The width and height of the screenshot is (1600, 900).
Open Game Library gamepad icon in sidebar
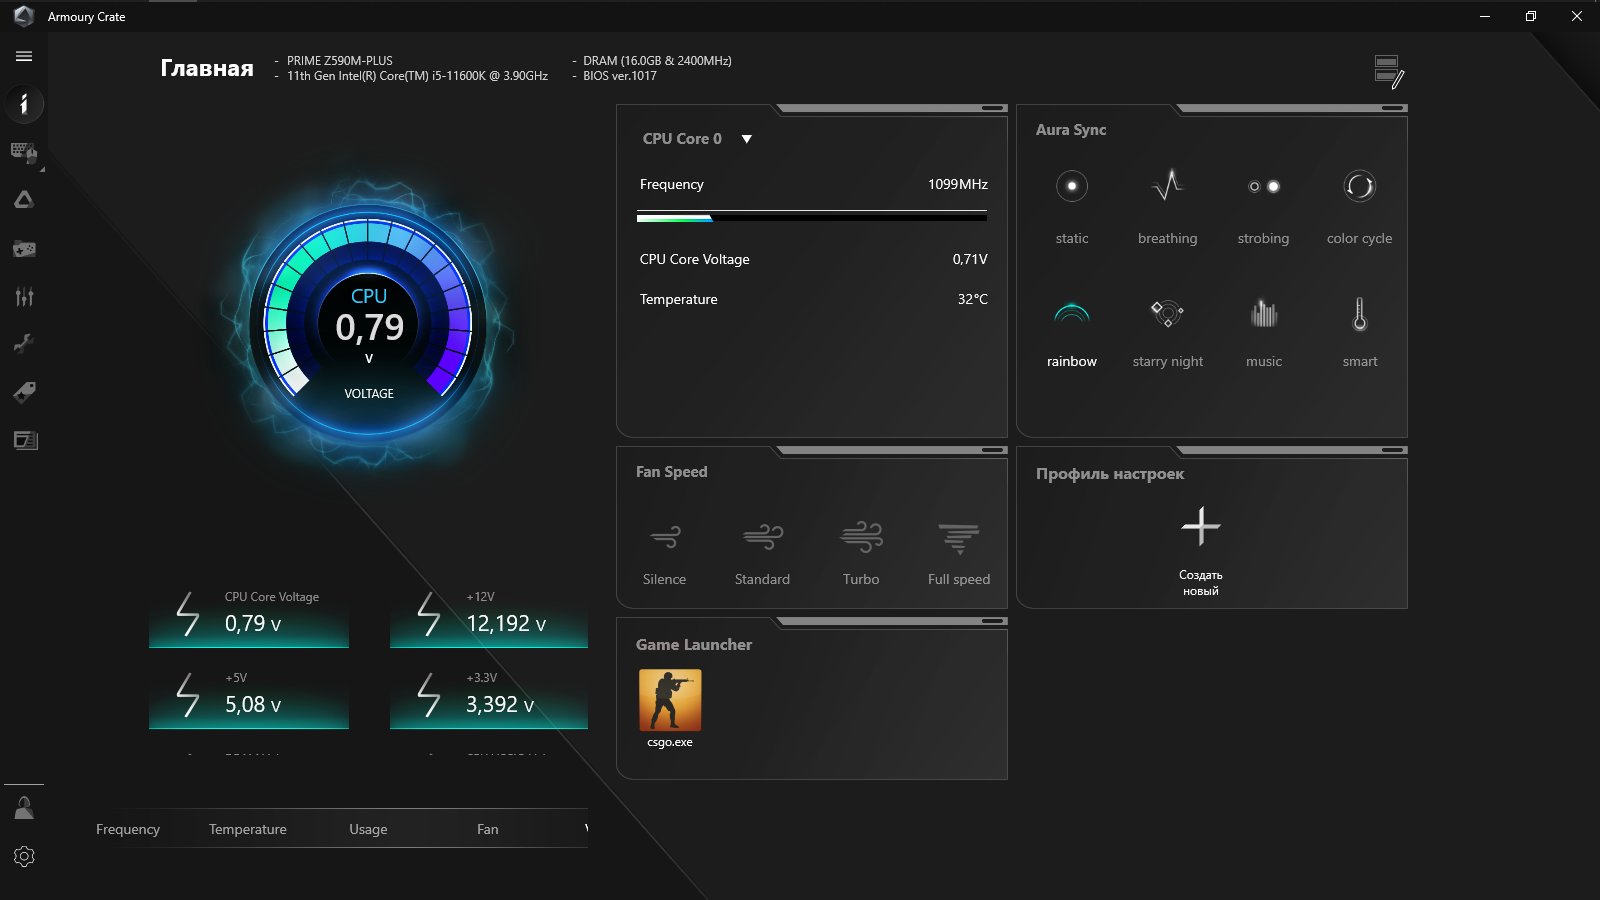pyautogui.click(x=24, y=248)
